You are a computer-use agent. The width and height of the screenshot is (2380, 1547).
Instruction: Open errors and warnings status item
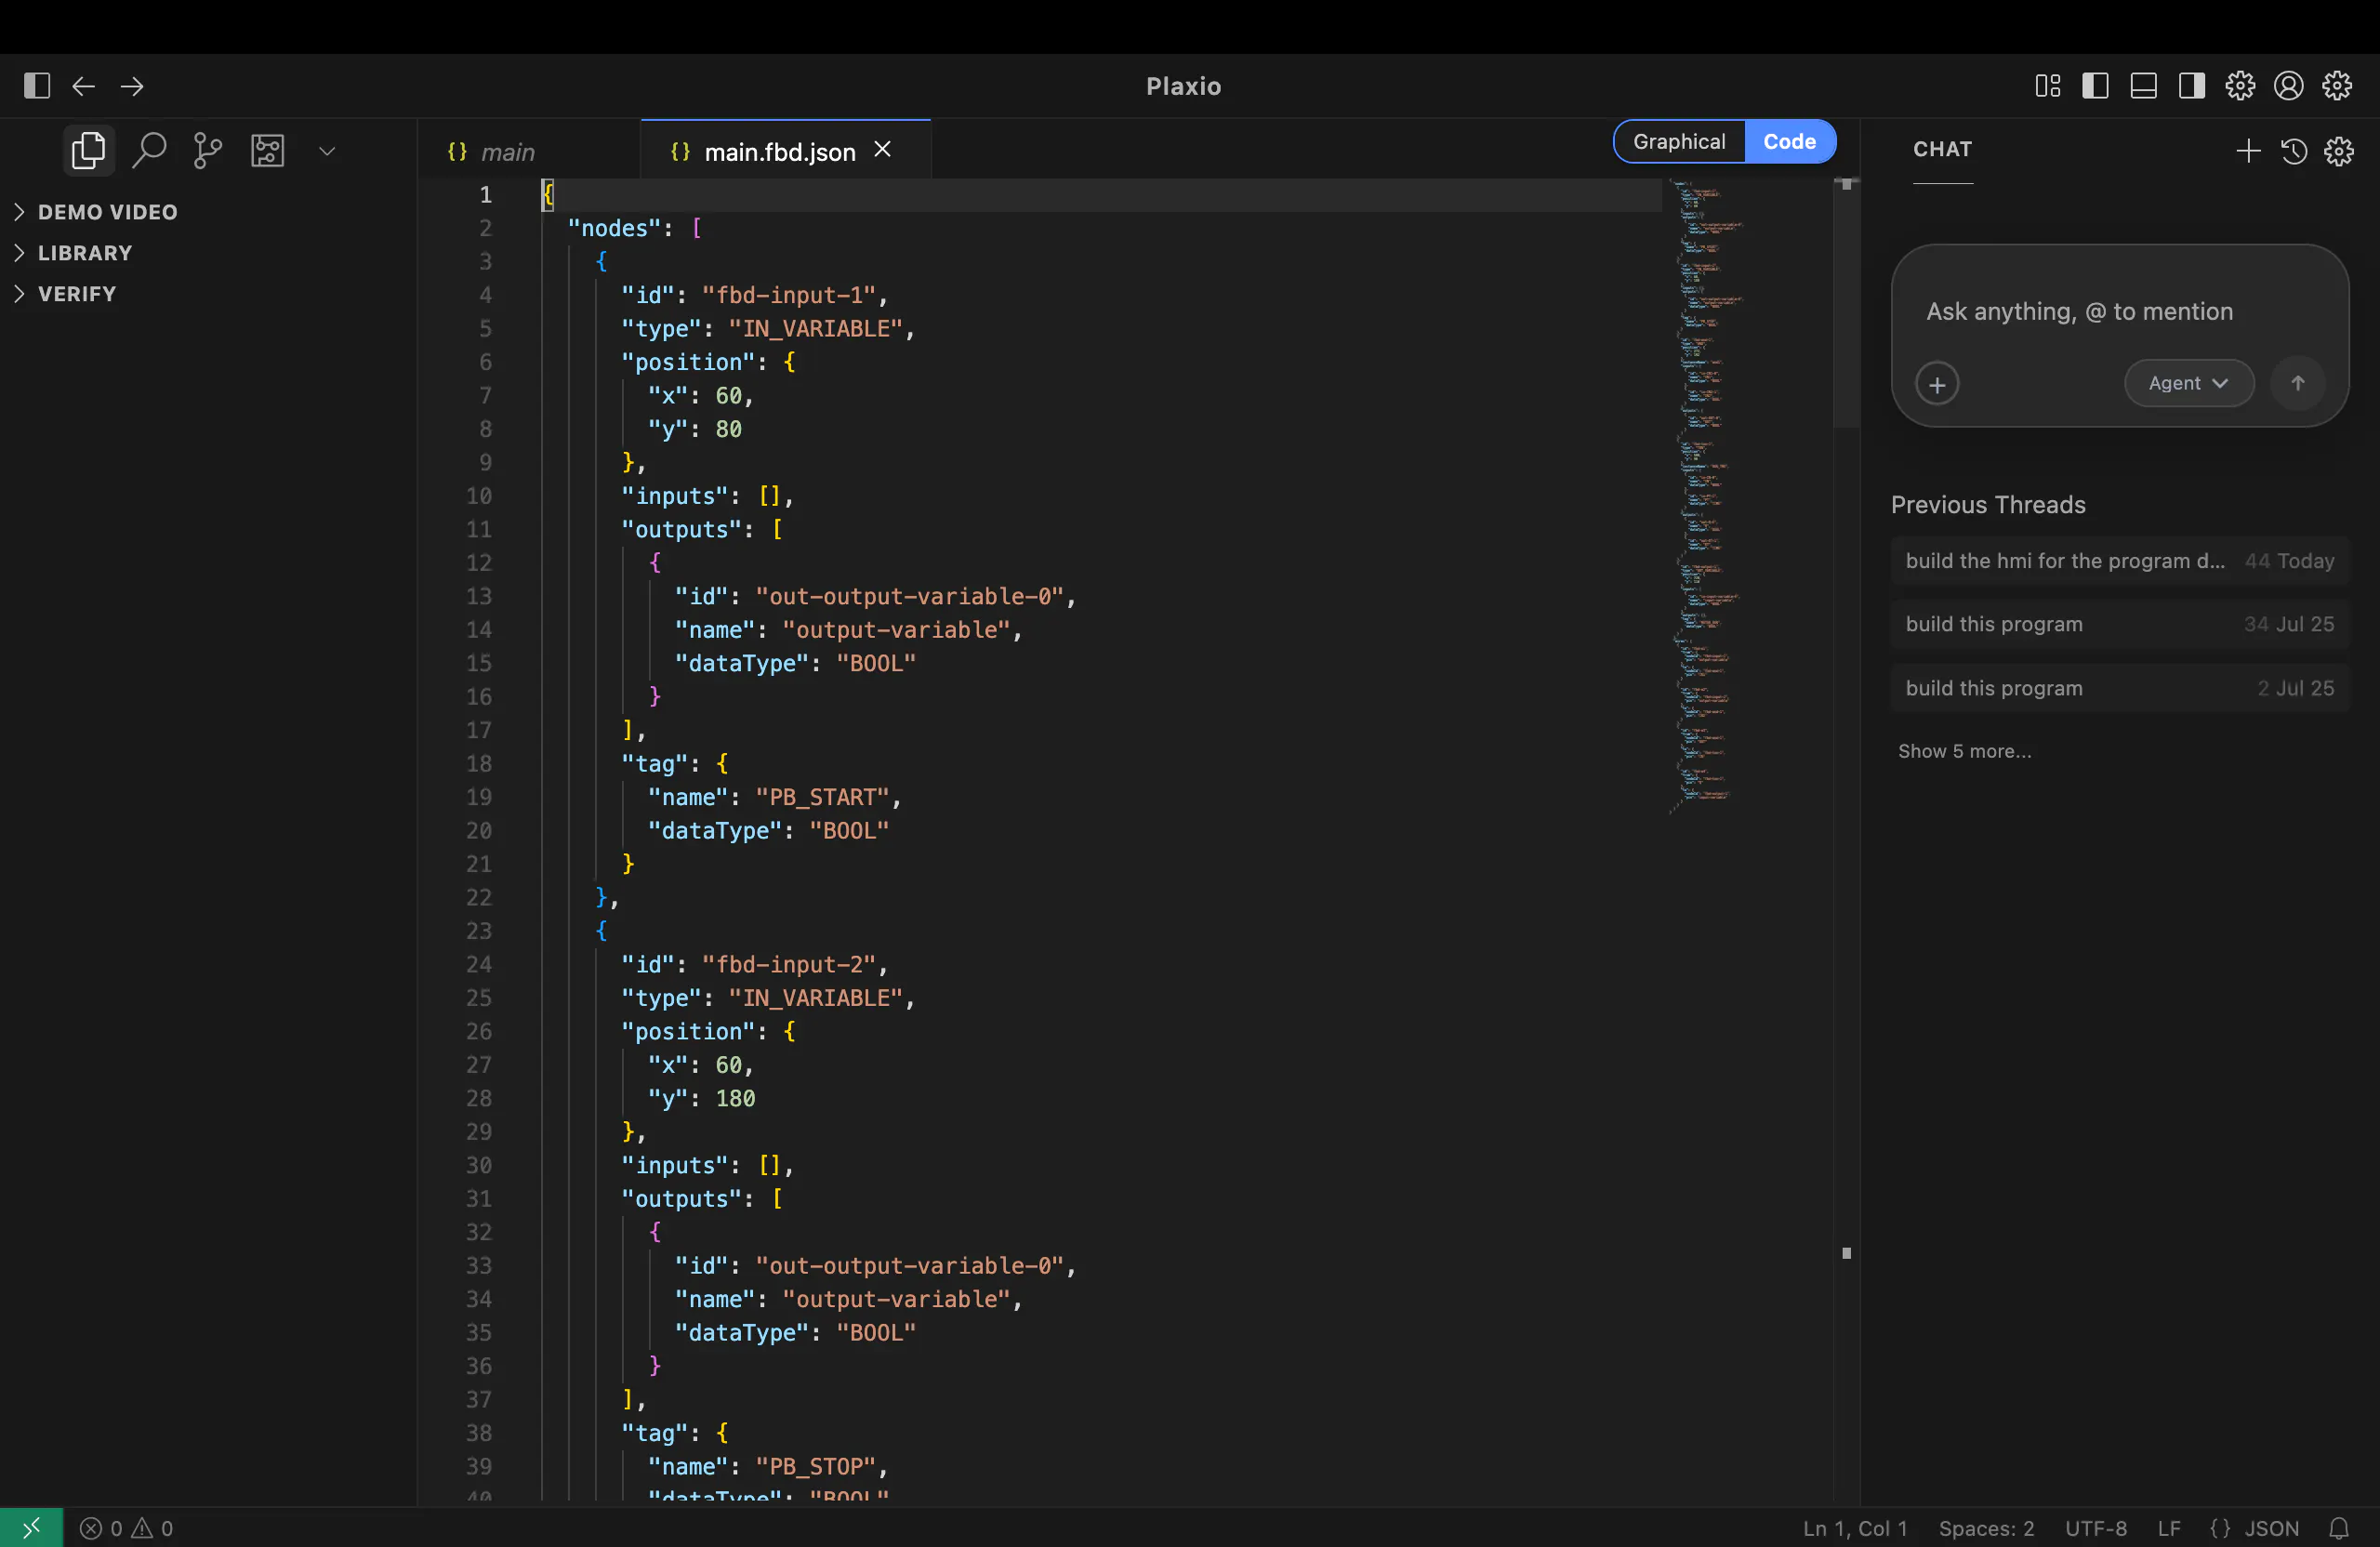[127, 1528]
